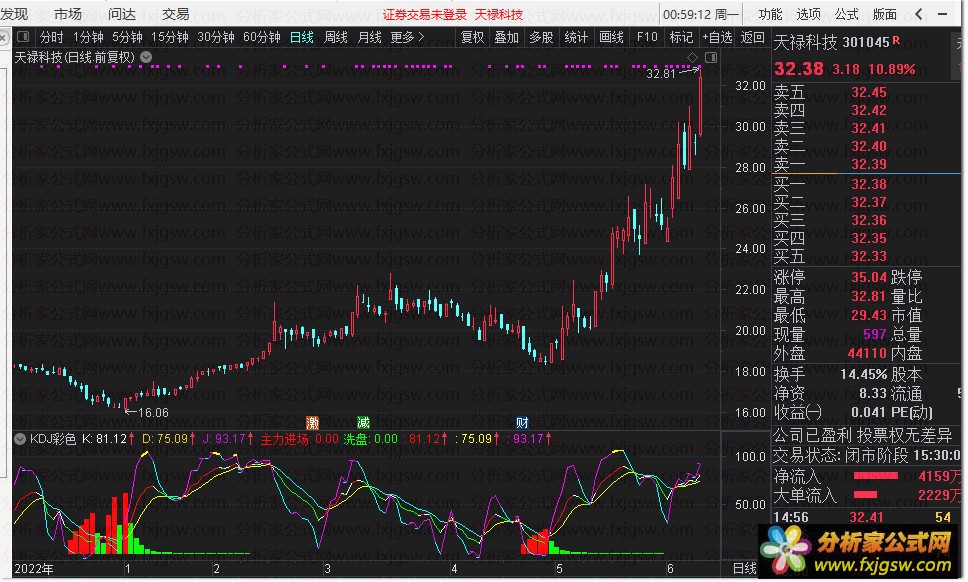Click the 16.06 low price label
Viewport: 968px width, 582px height.
153,412
